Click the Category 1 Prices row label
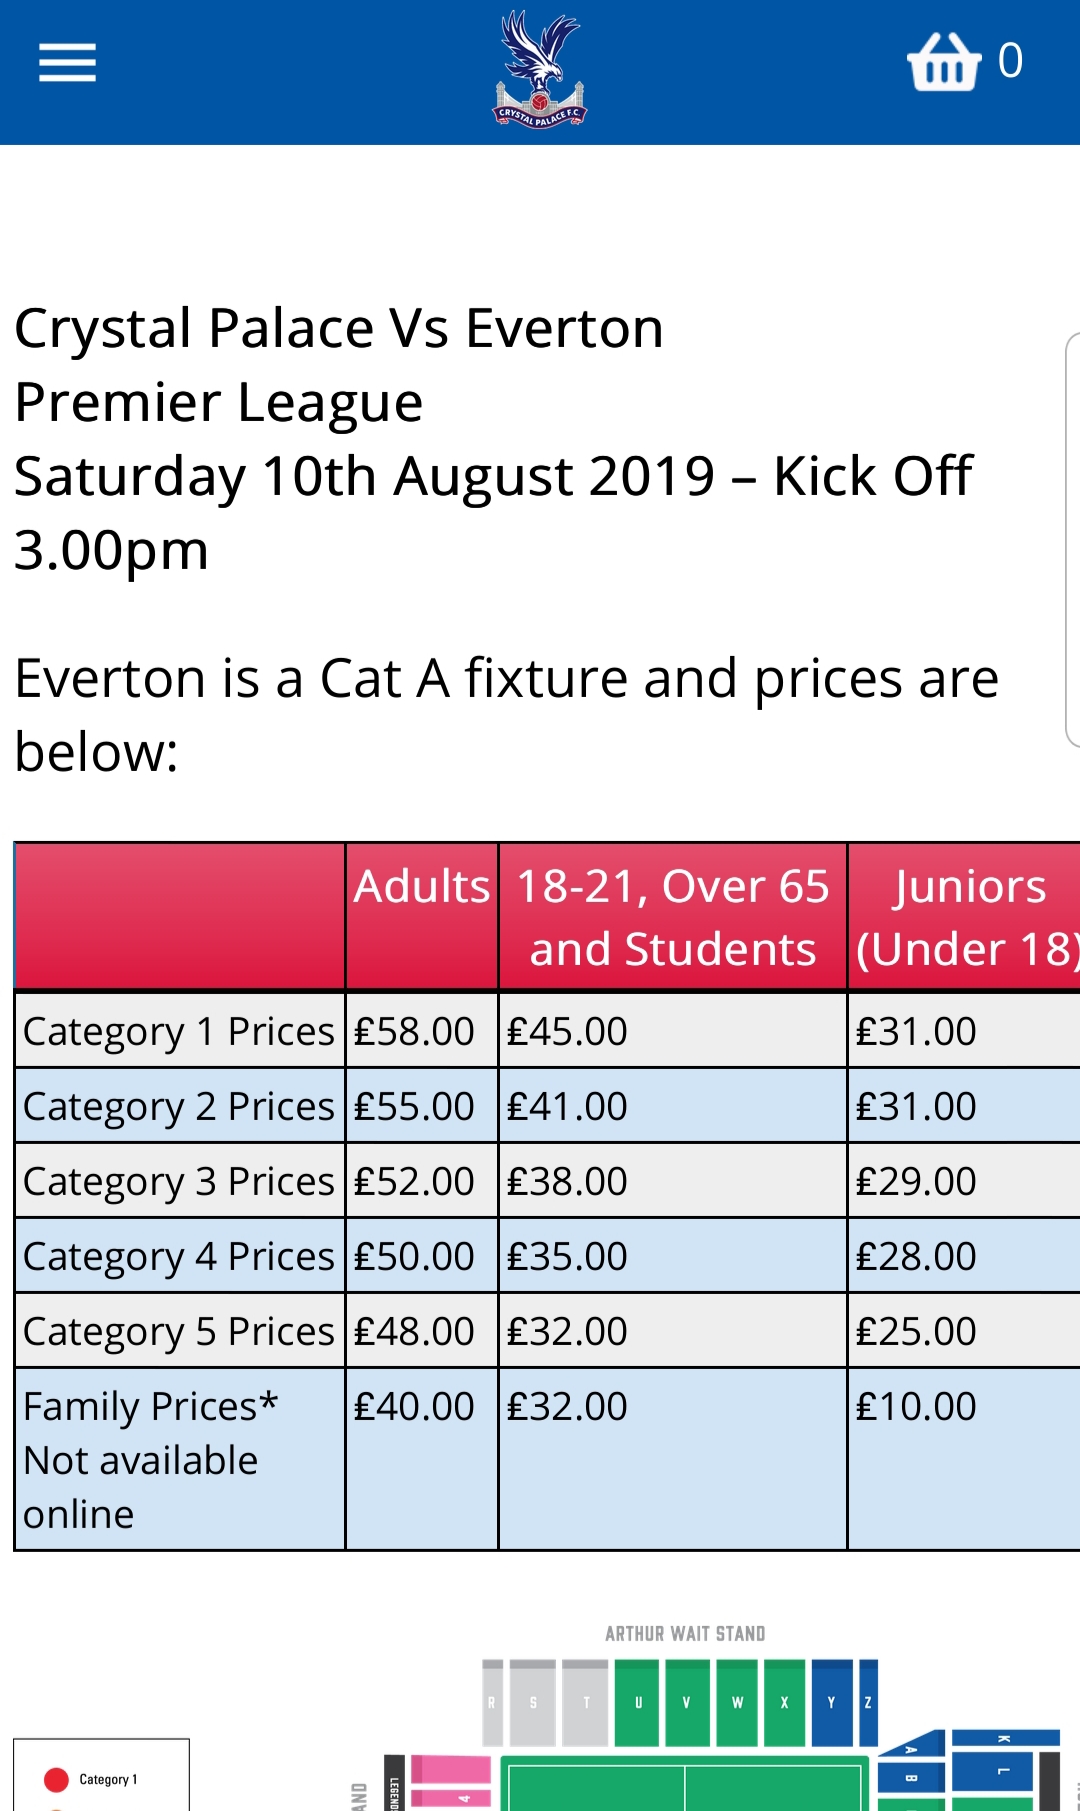The height and width of the screenshot is (1811, 1080). tap(179, 1031)
